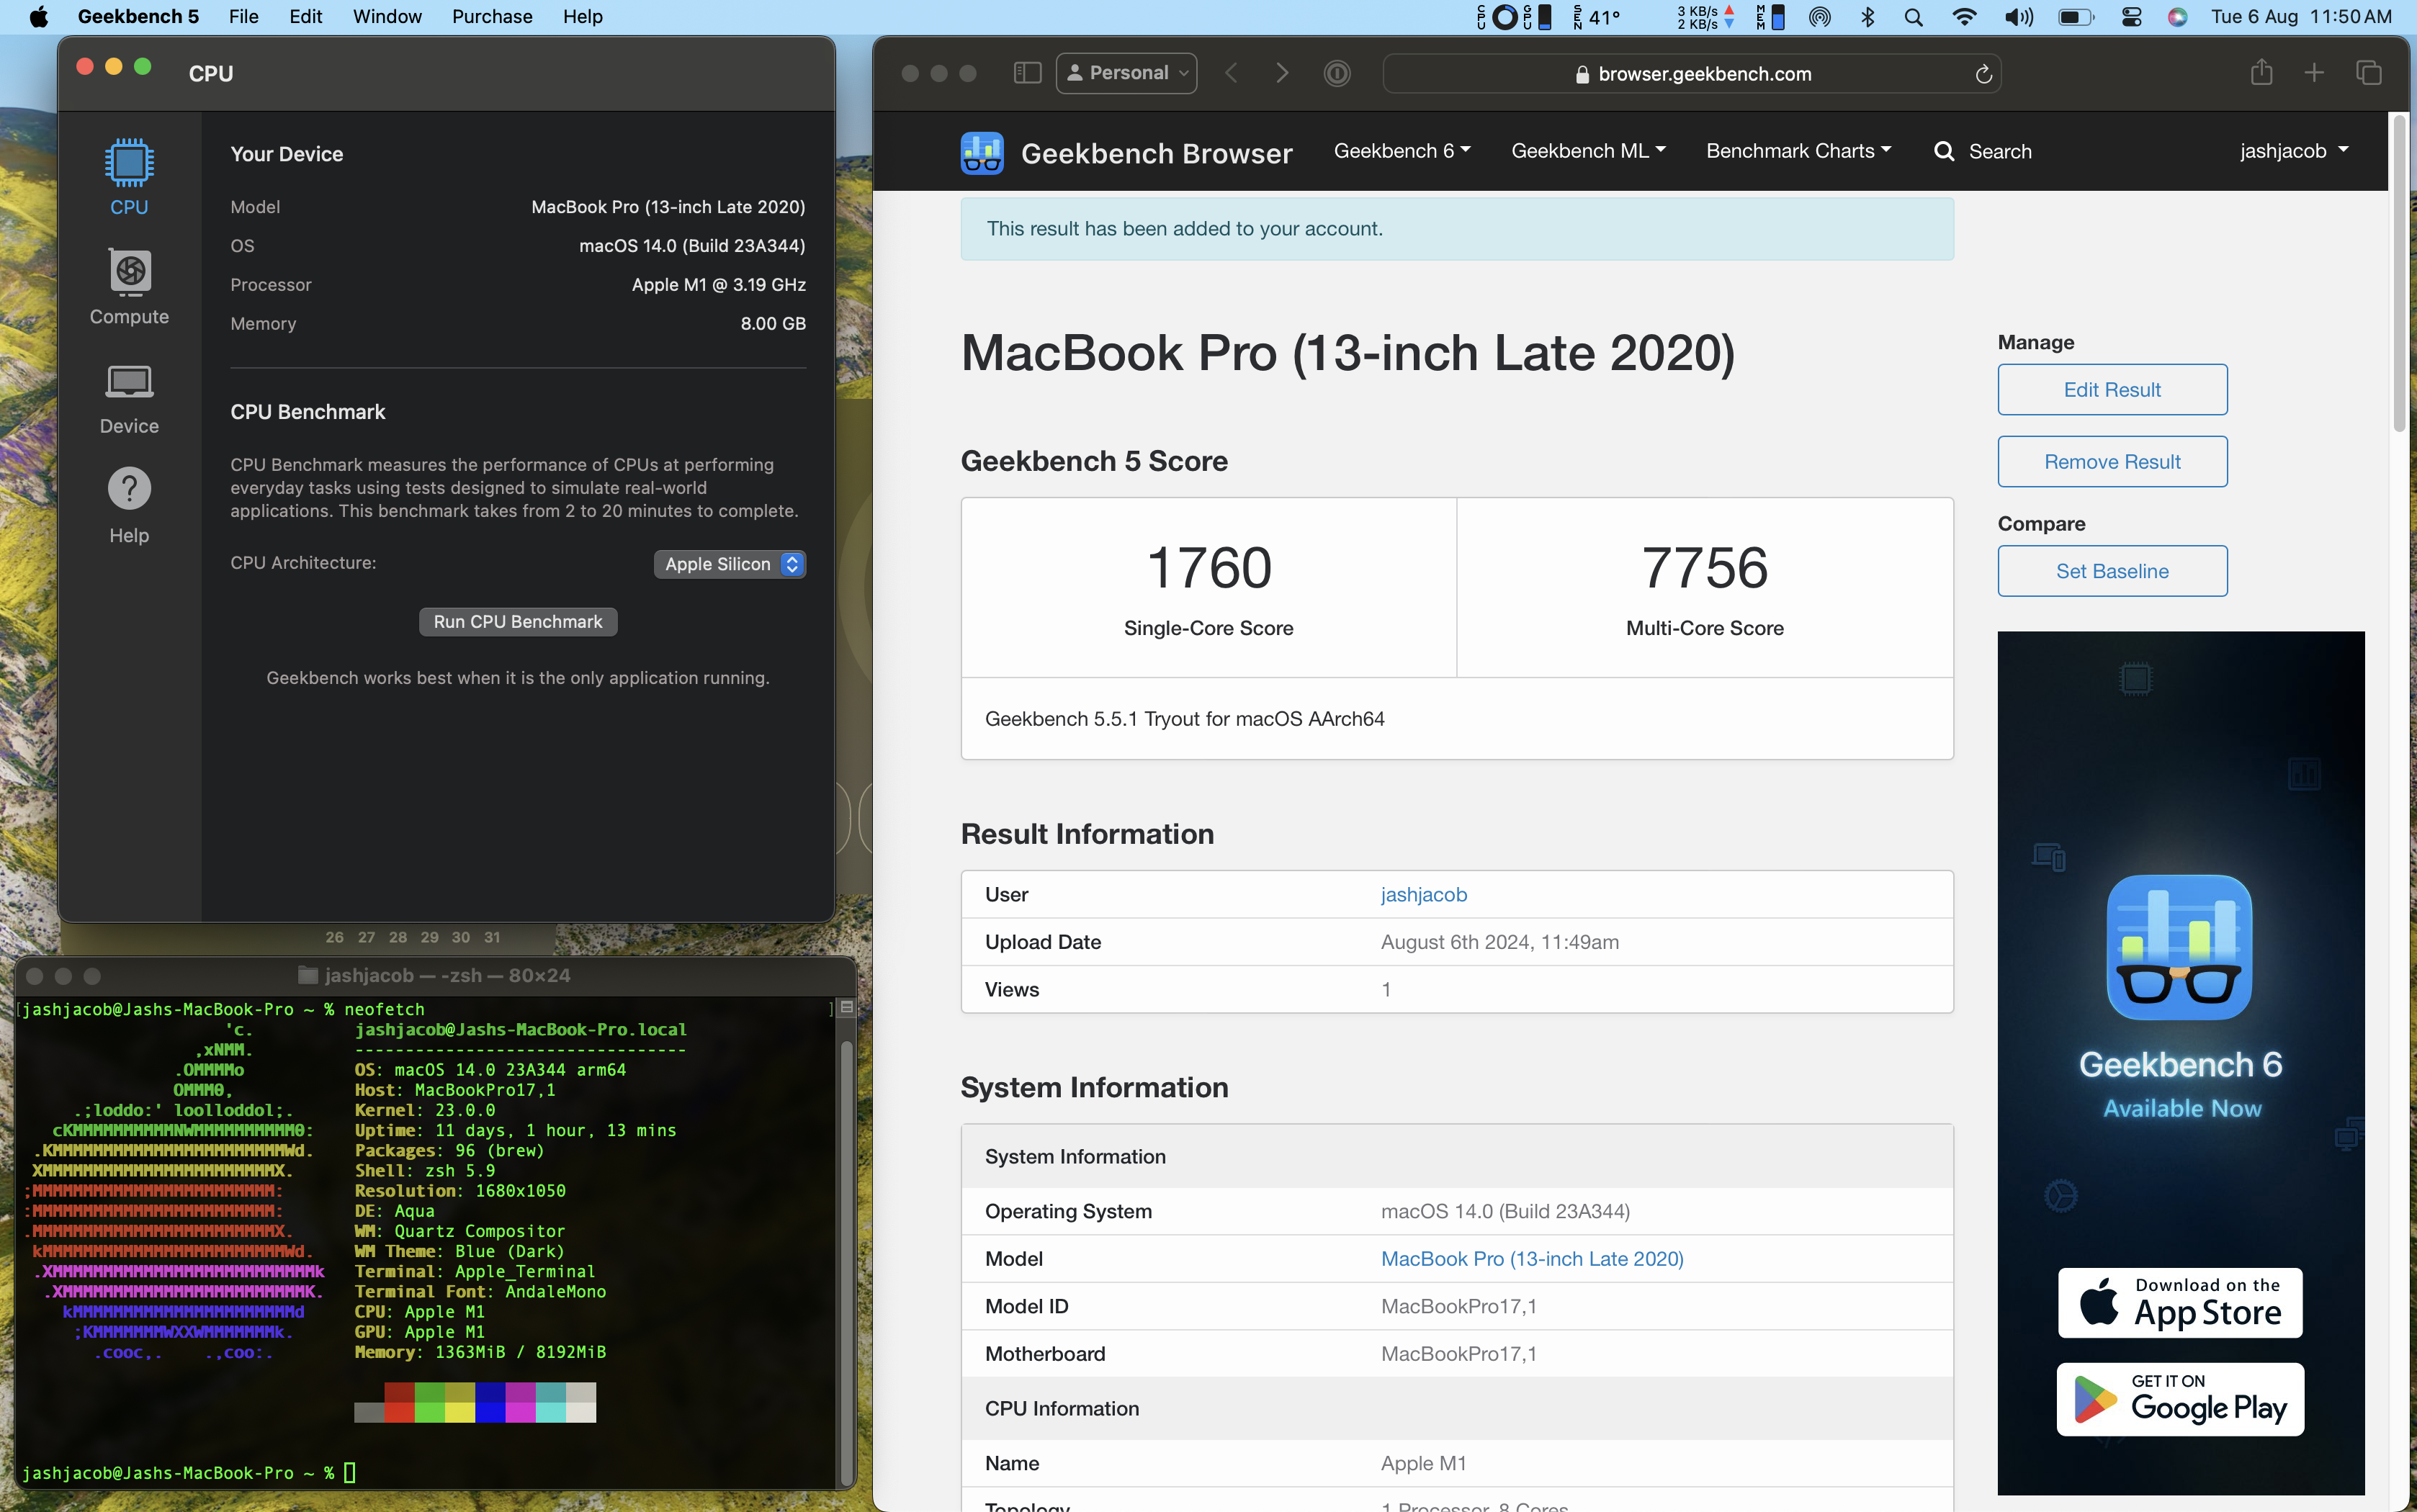This screenshot has height=1512, width=2417.
Task: Click the Geekbench Browser logo icon
Action: click(982, 152)
